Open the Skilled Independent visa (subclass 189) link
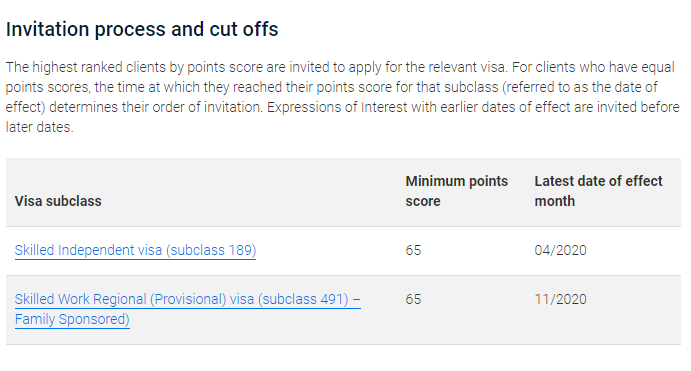Viewport: 691px width, 371px height. (x=135, y=250)
